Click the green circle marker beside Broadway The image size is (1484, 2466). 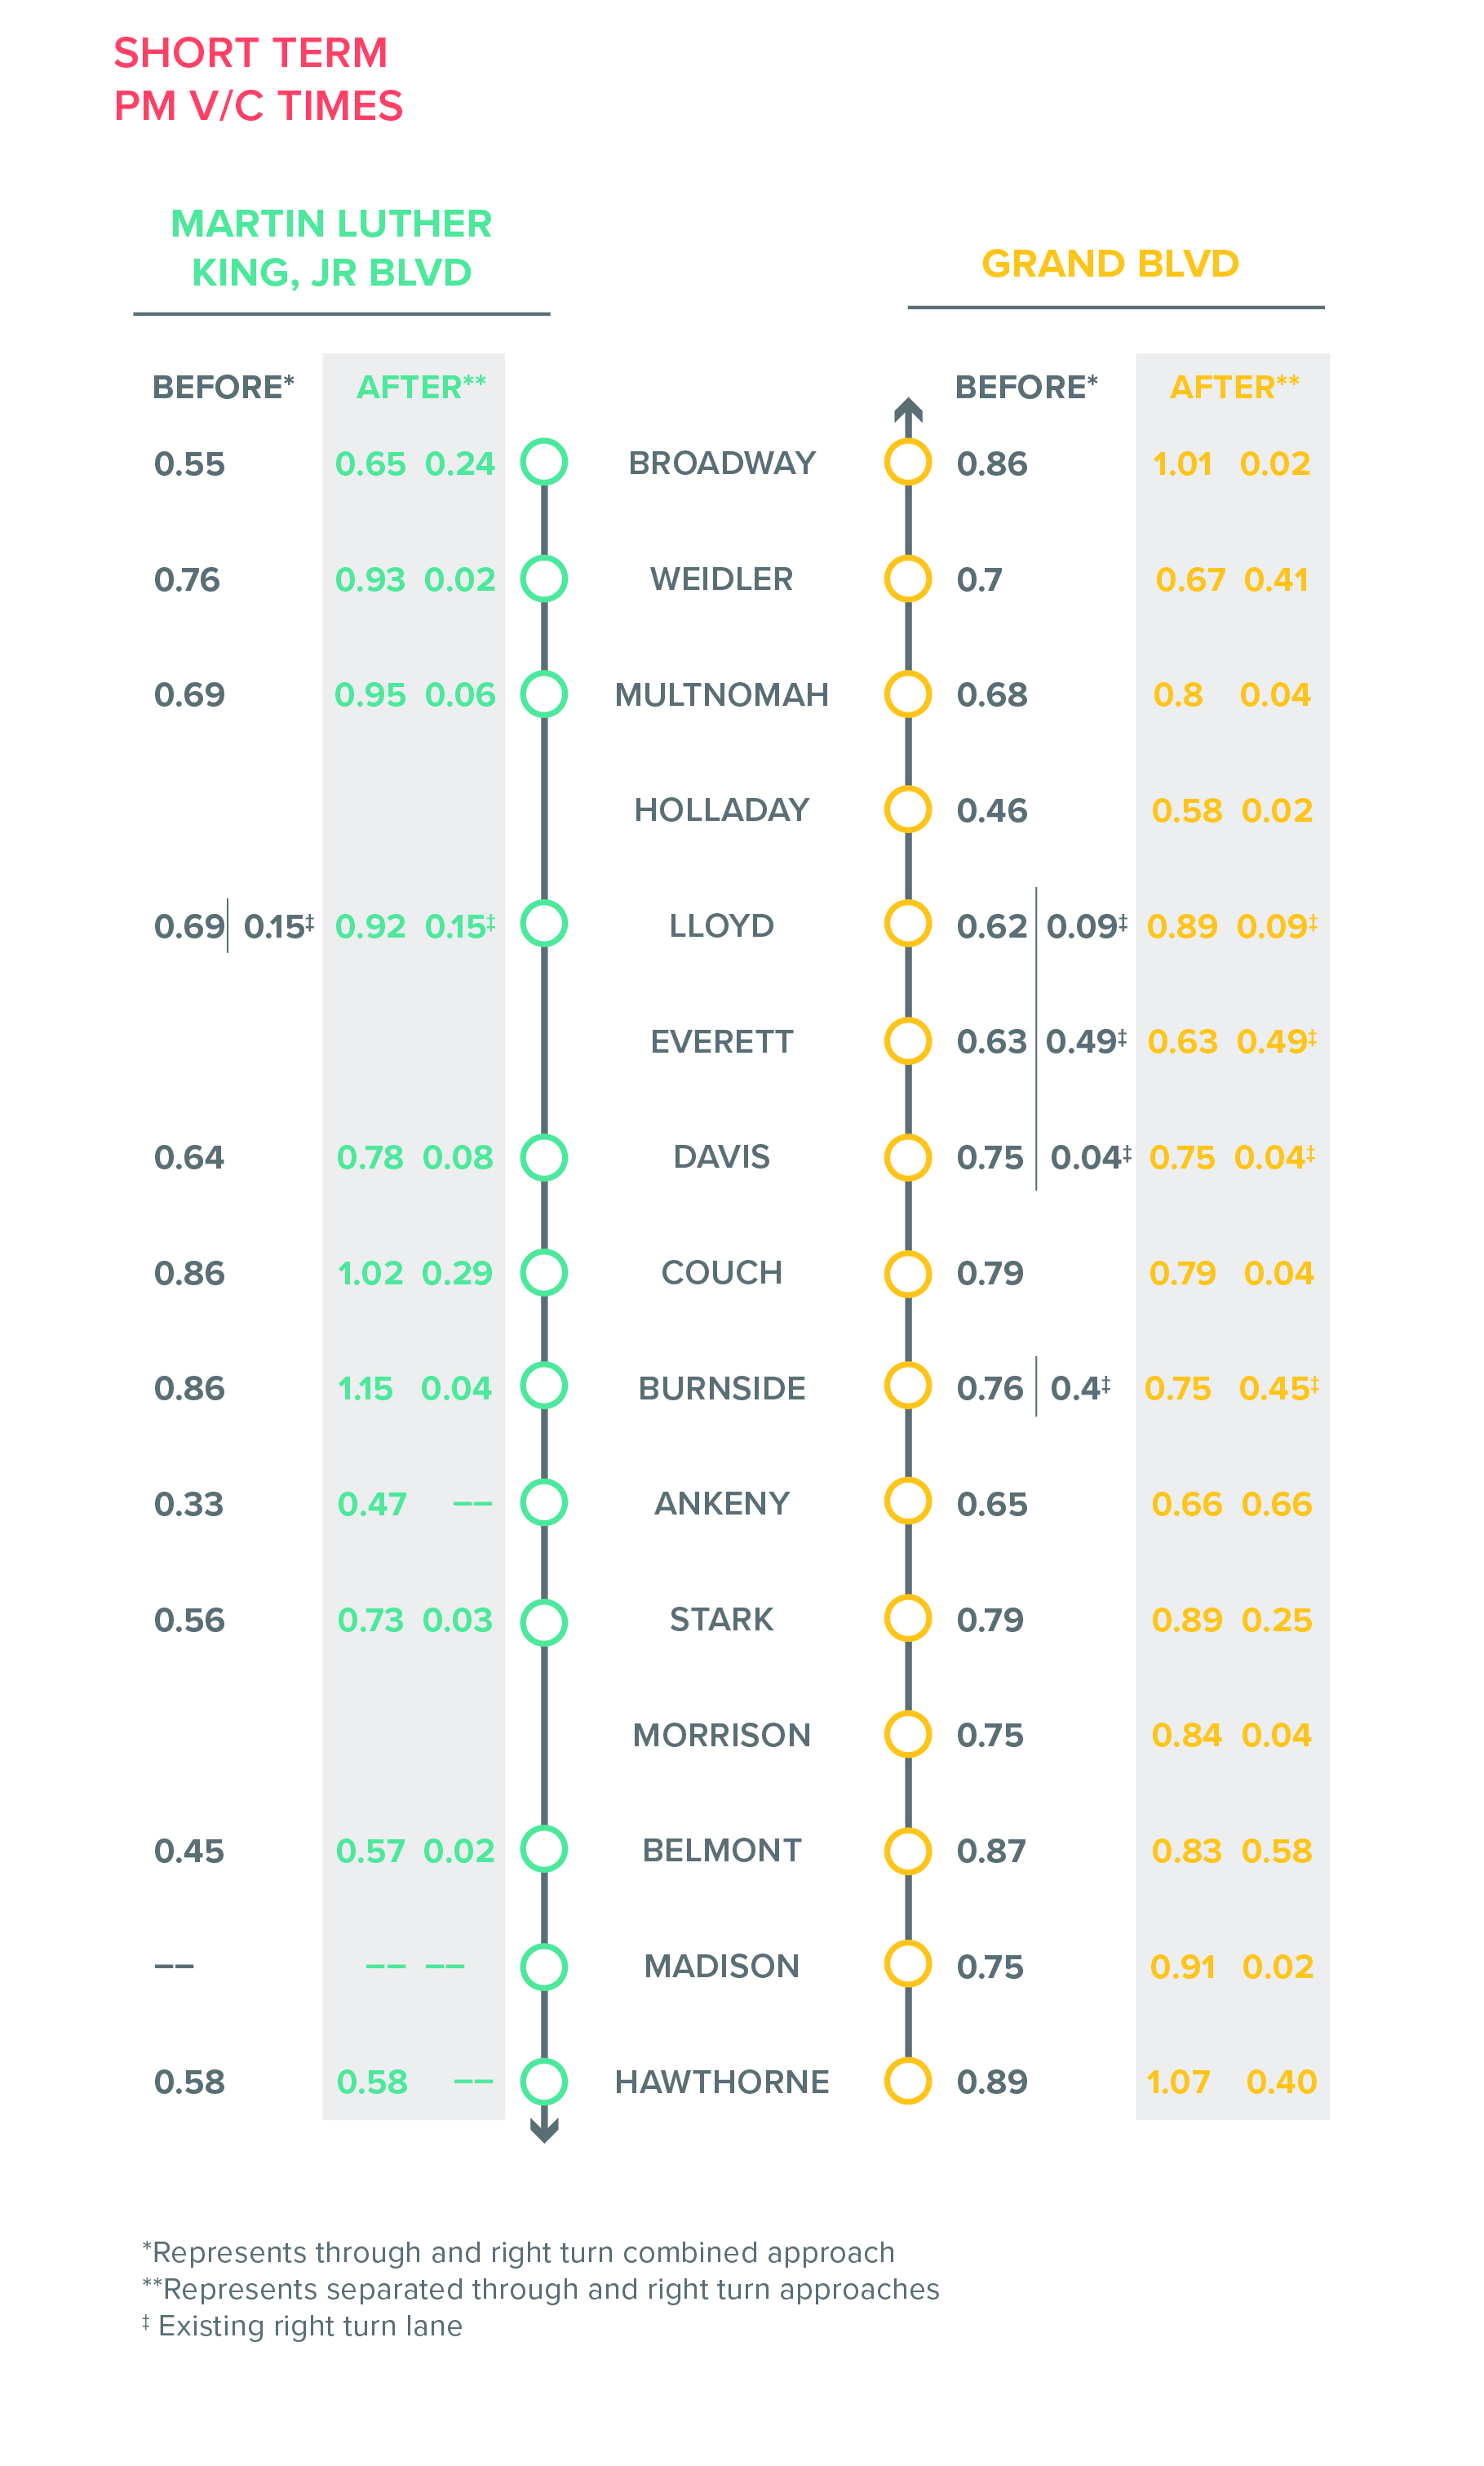point(544,462)
